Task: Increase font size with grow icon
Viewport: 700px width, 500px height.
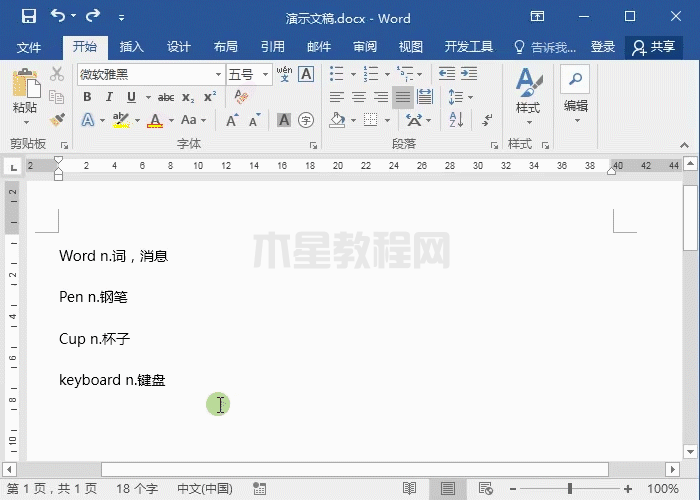Action: (x=232, y=120)
